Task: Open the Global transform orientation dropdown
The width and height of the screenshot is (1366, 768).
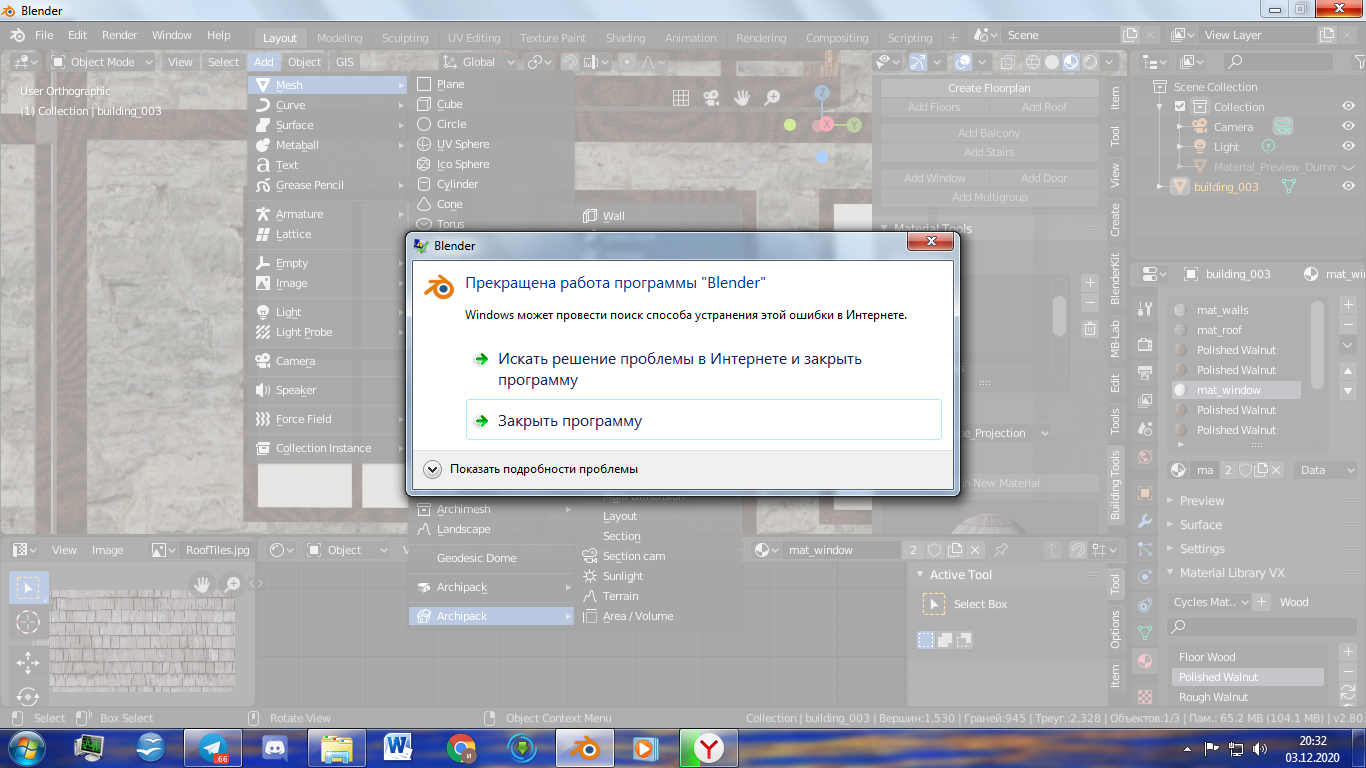Action: click(x=479, y=62)
